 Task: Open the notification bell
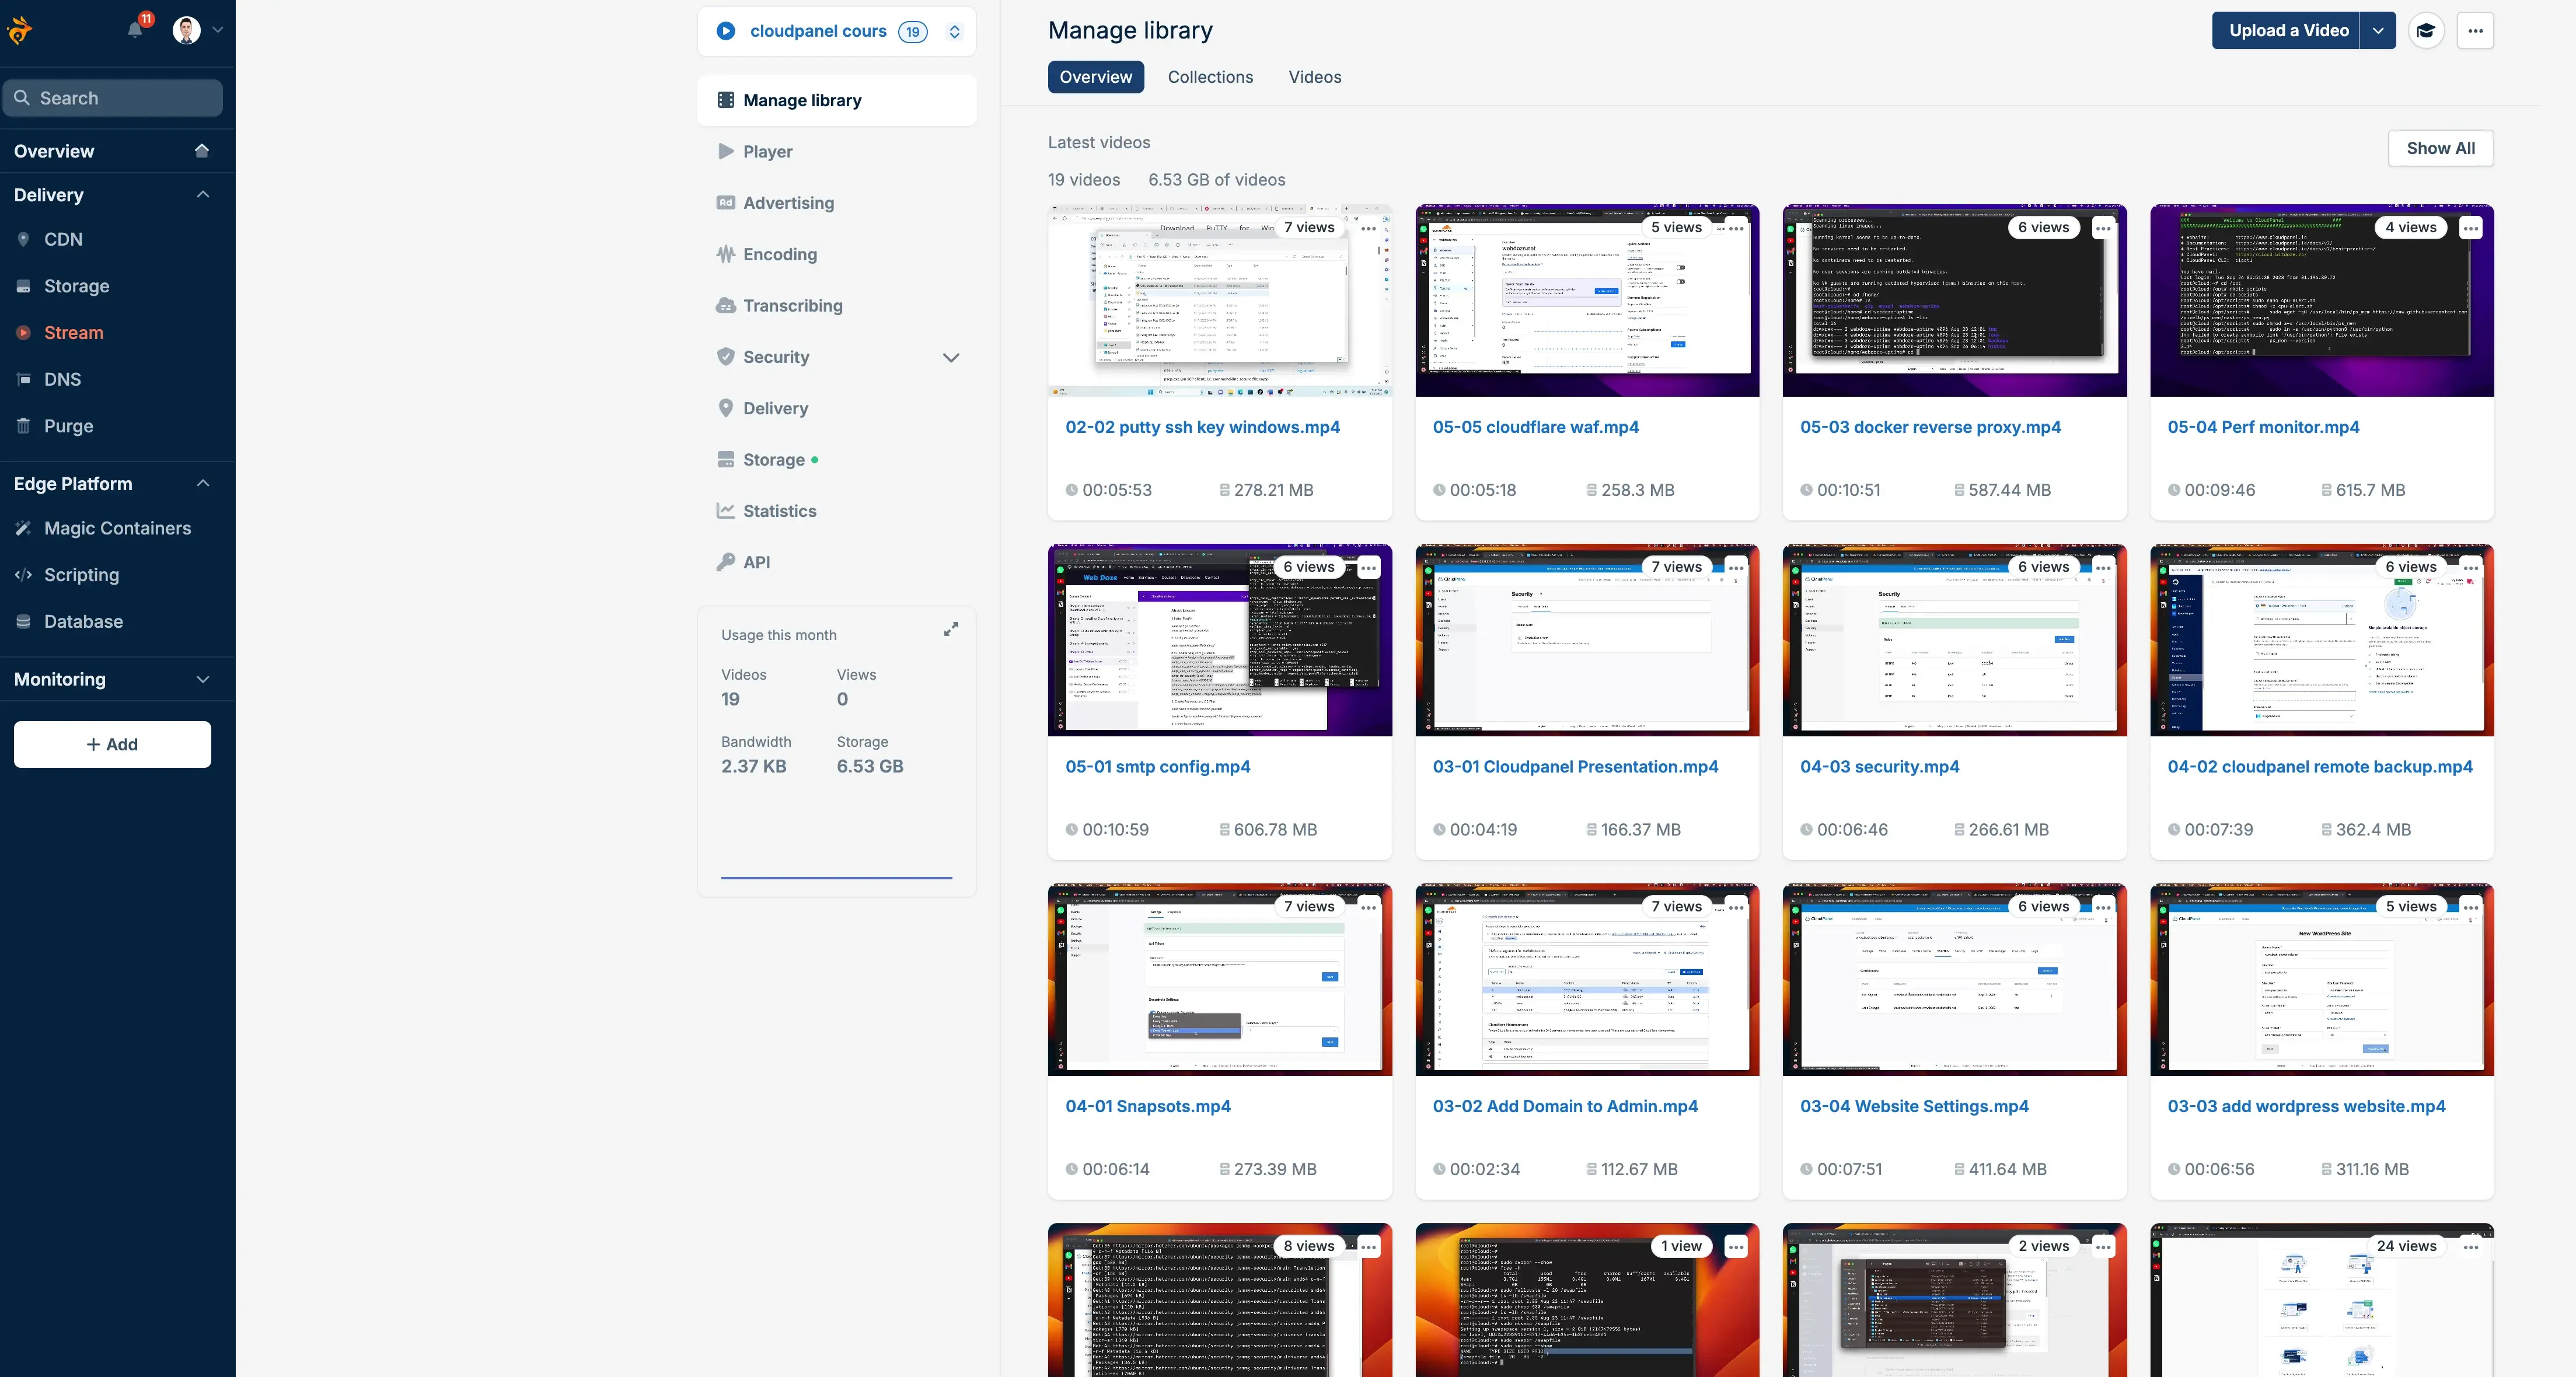pyautogui.click(x=136, y=30)
